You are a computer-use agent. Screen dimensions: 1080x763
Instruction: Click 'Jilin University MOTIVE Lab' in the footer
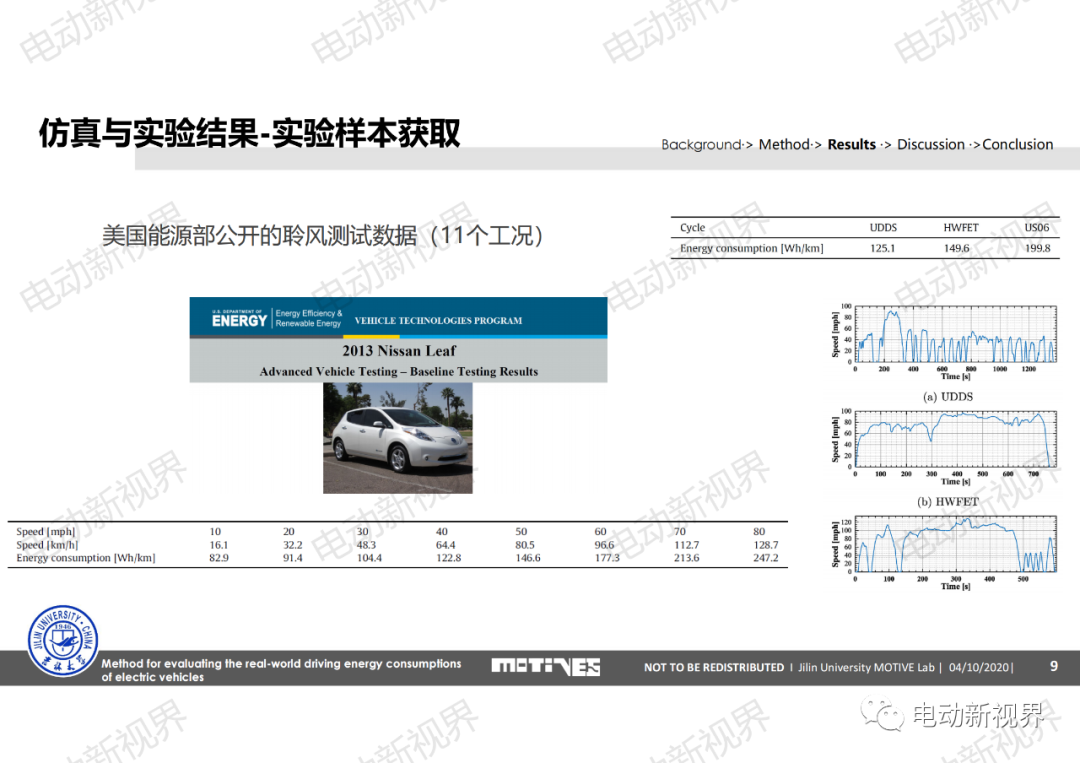click(866, 667)
